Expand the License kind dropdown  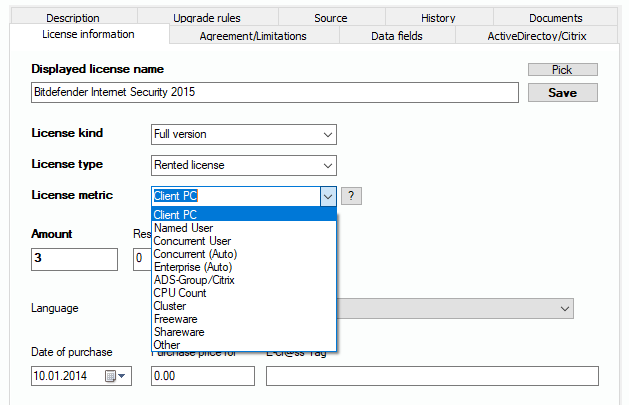pos(327,134)
